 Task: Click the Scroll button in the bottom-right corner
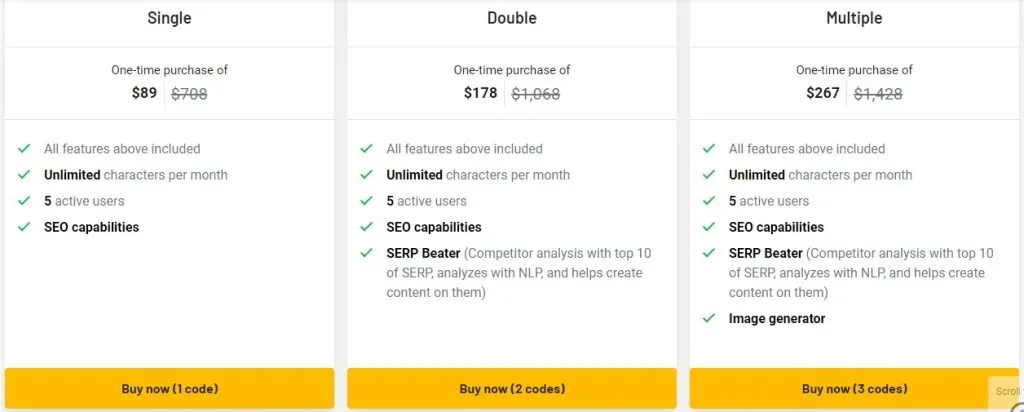pos(1008,392)
